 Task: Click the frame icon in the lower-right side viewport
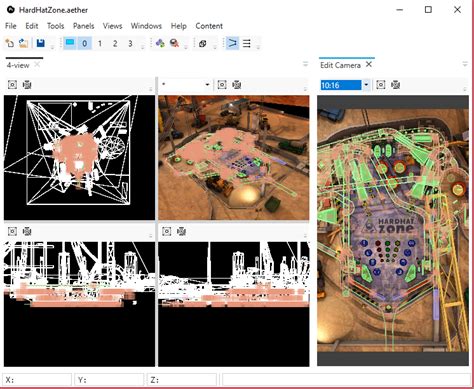167,231
